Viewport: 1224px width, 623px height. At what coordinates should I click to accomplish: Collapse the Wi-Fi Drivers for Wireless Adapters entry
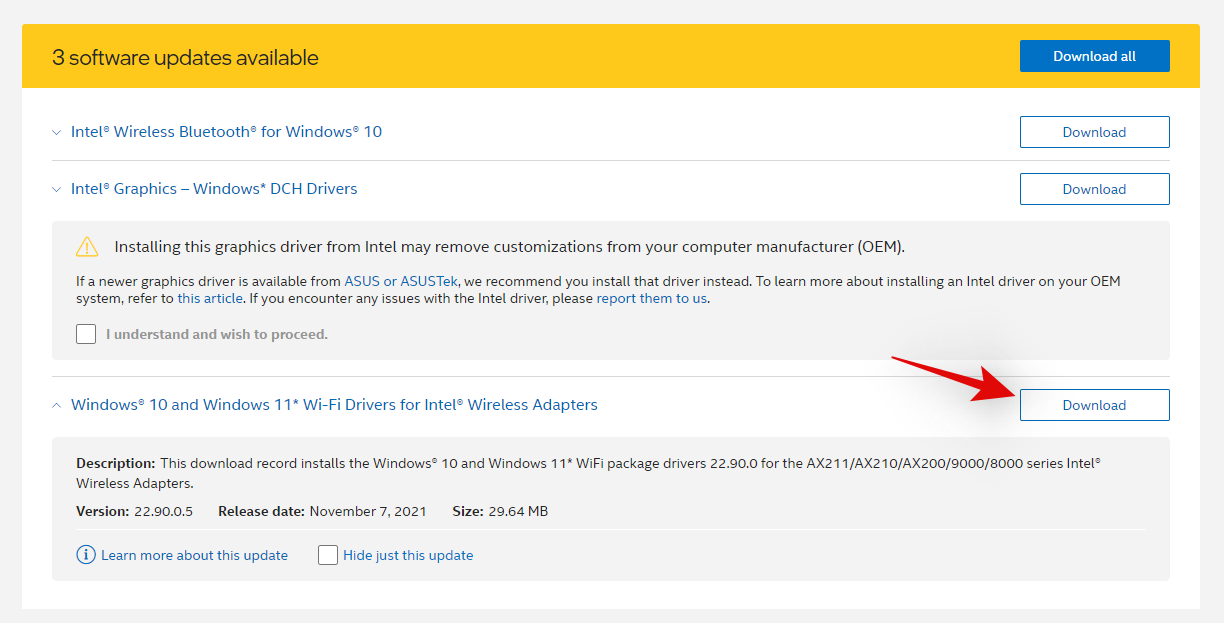(57, 404)
